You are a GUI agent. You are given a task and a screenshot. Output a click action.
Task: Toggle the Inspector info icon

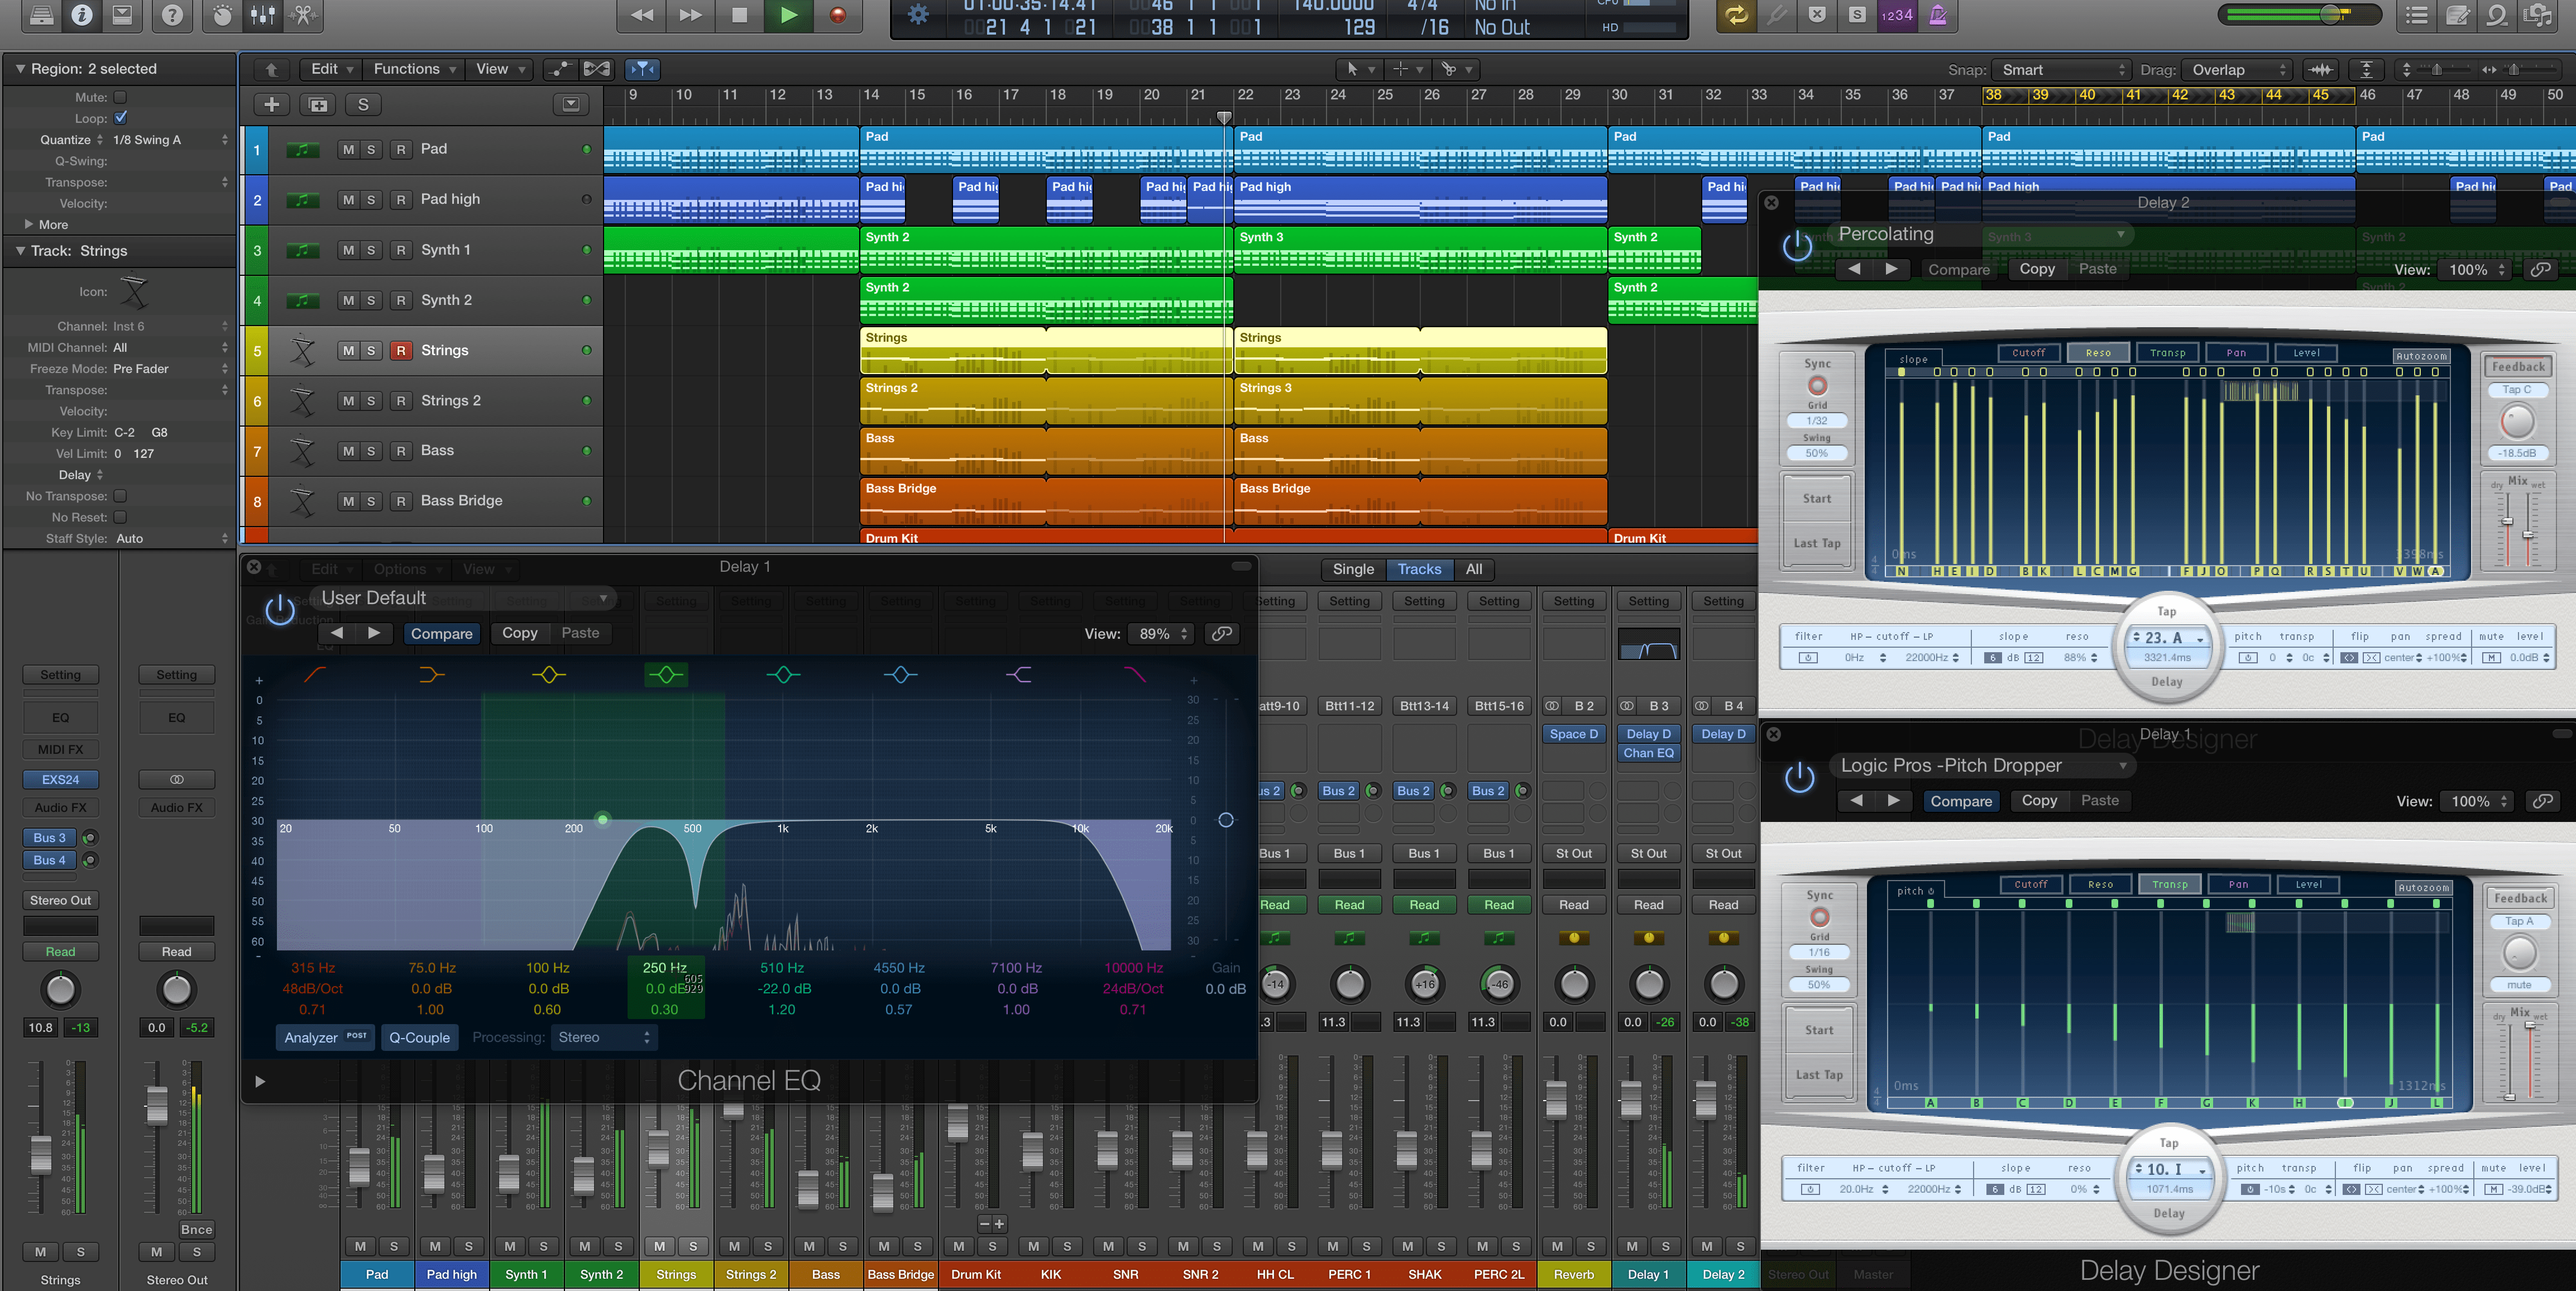click(x=82, y=15)
